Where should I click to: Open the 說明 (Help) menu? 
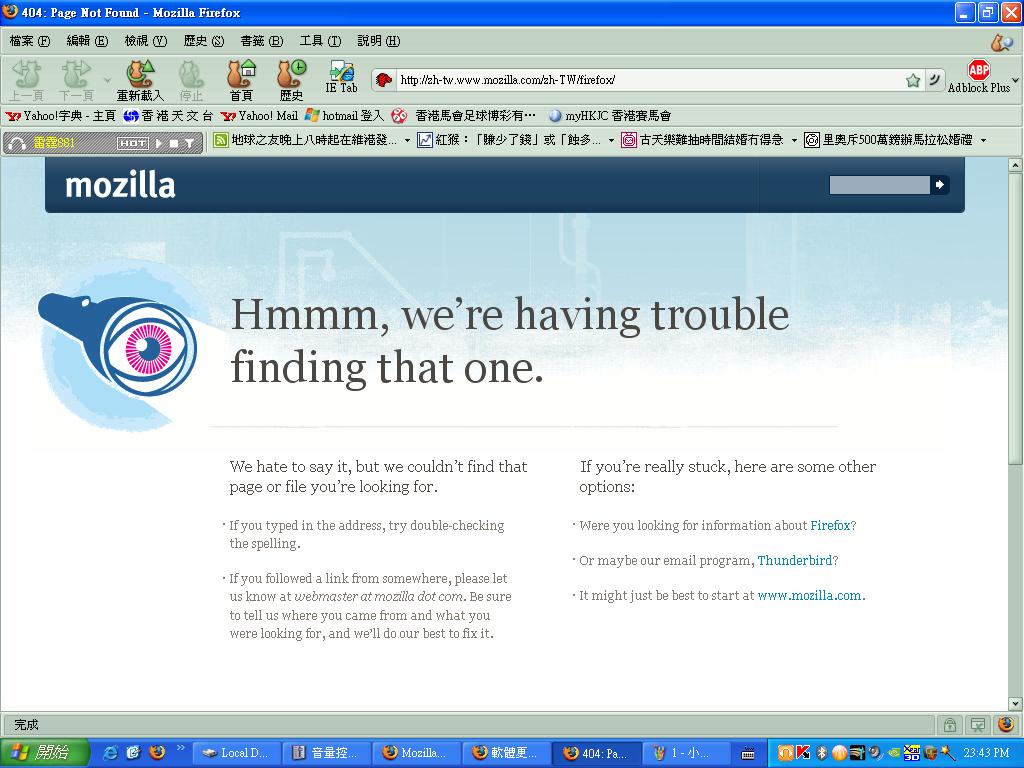379,41
